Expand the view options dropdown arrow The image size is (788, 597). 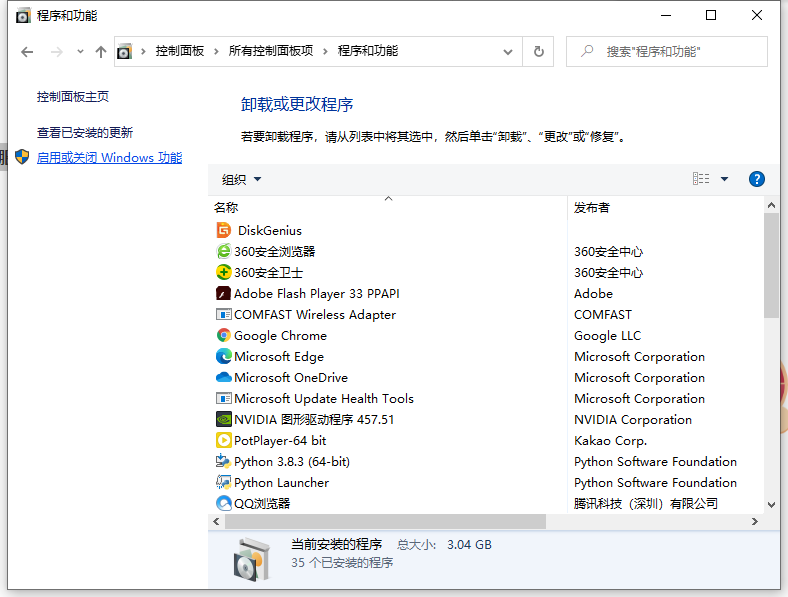(724, 179)
